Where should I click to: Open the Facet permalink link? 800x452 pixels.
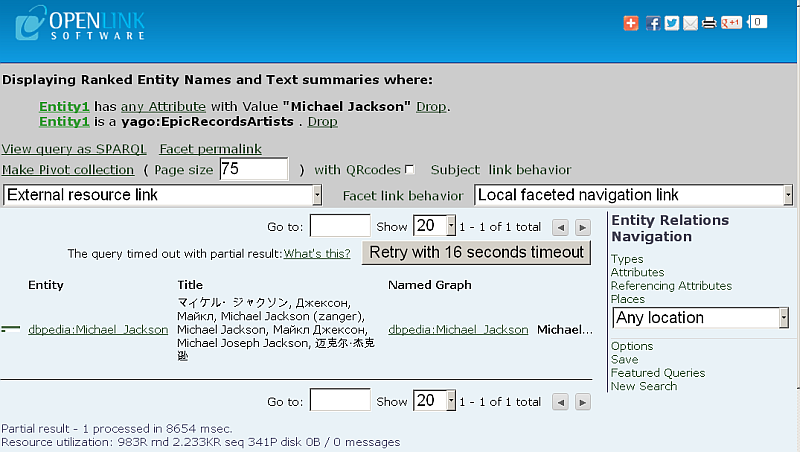[211, 149]
